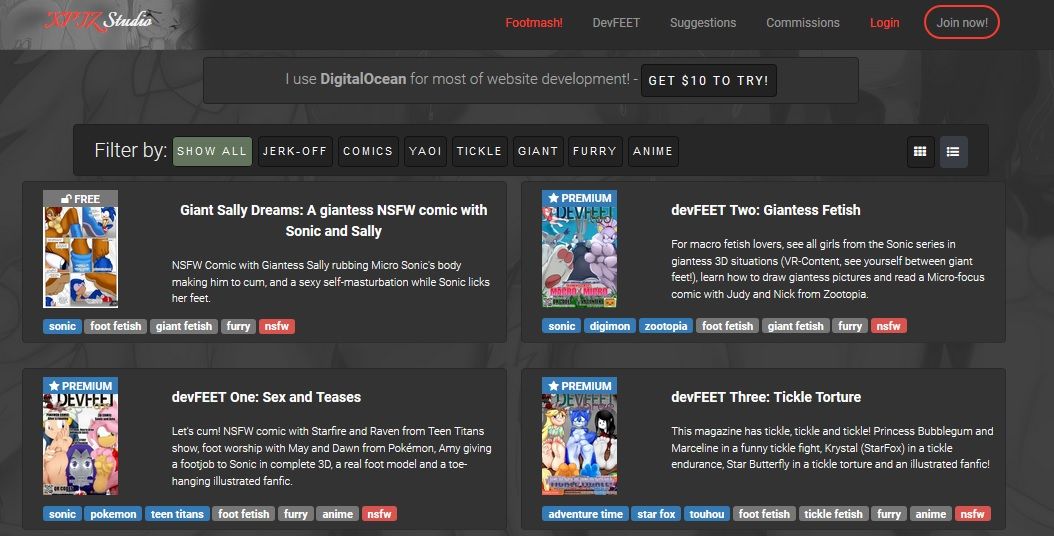Filter by YAOI category
Image resolution: width=1054 pixels, height=536 pixels.
425,151
